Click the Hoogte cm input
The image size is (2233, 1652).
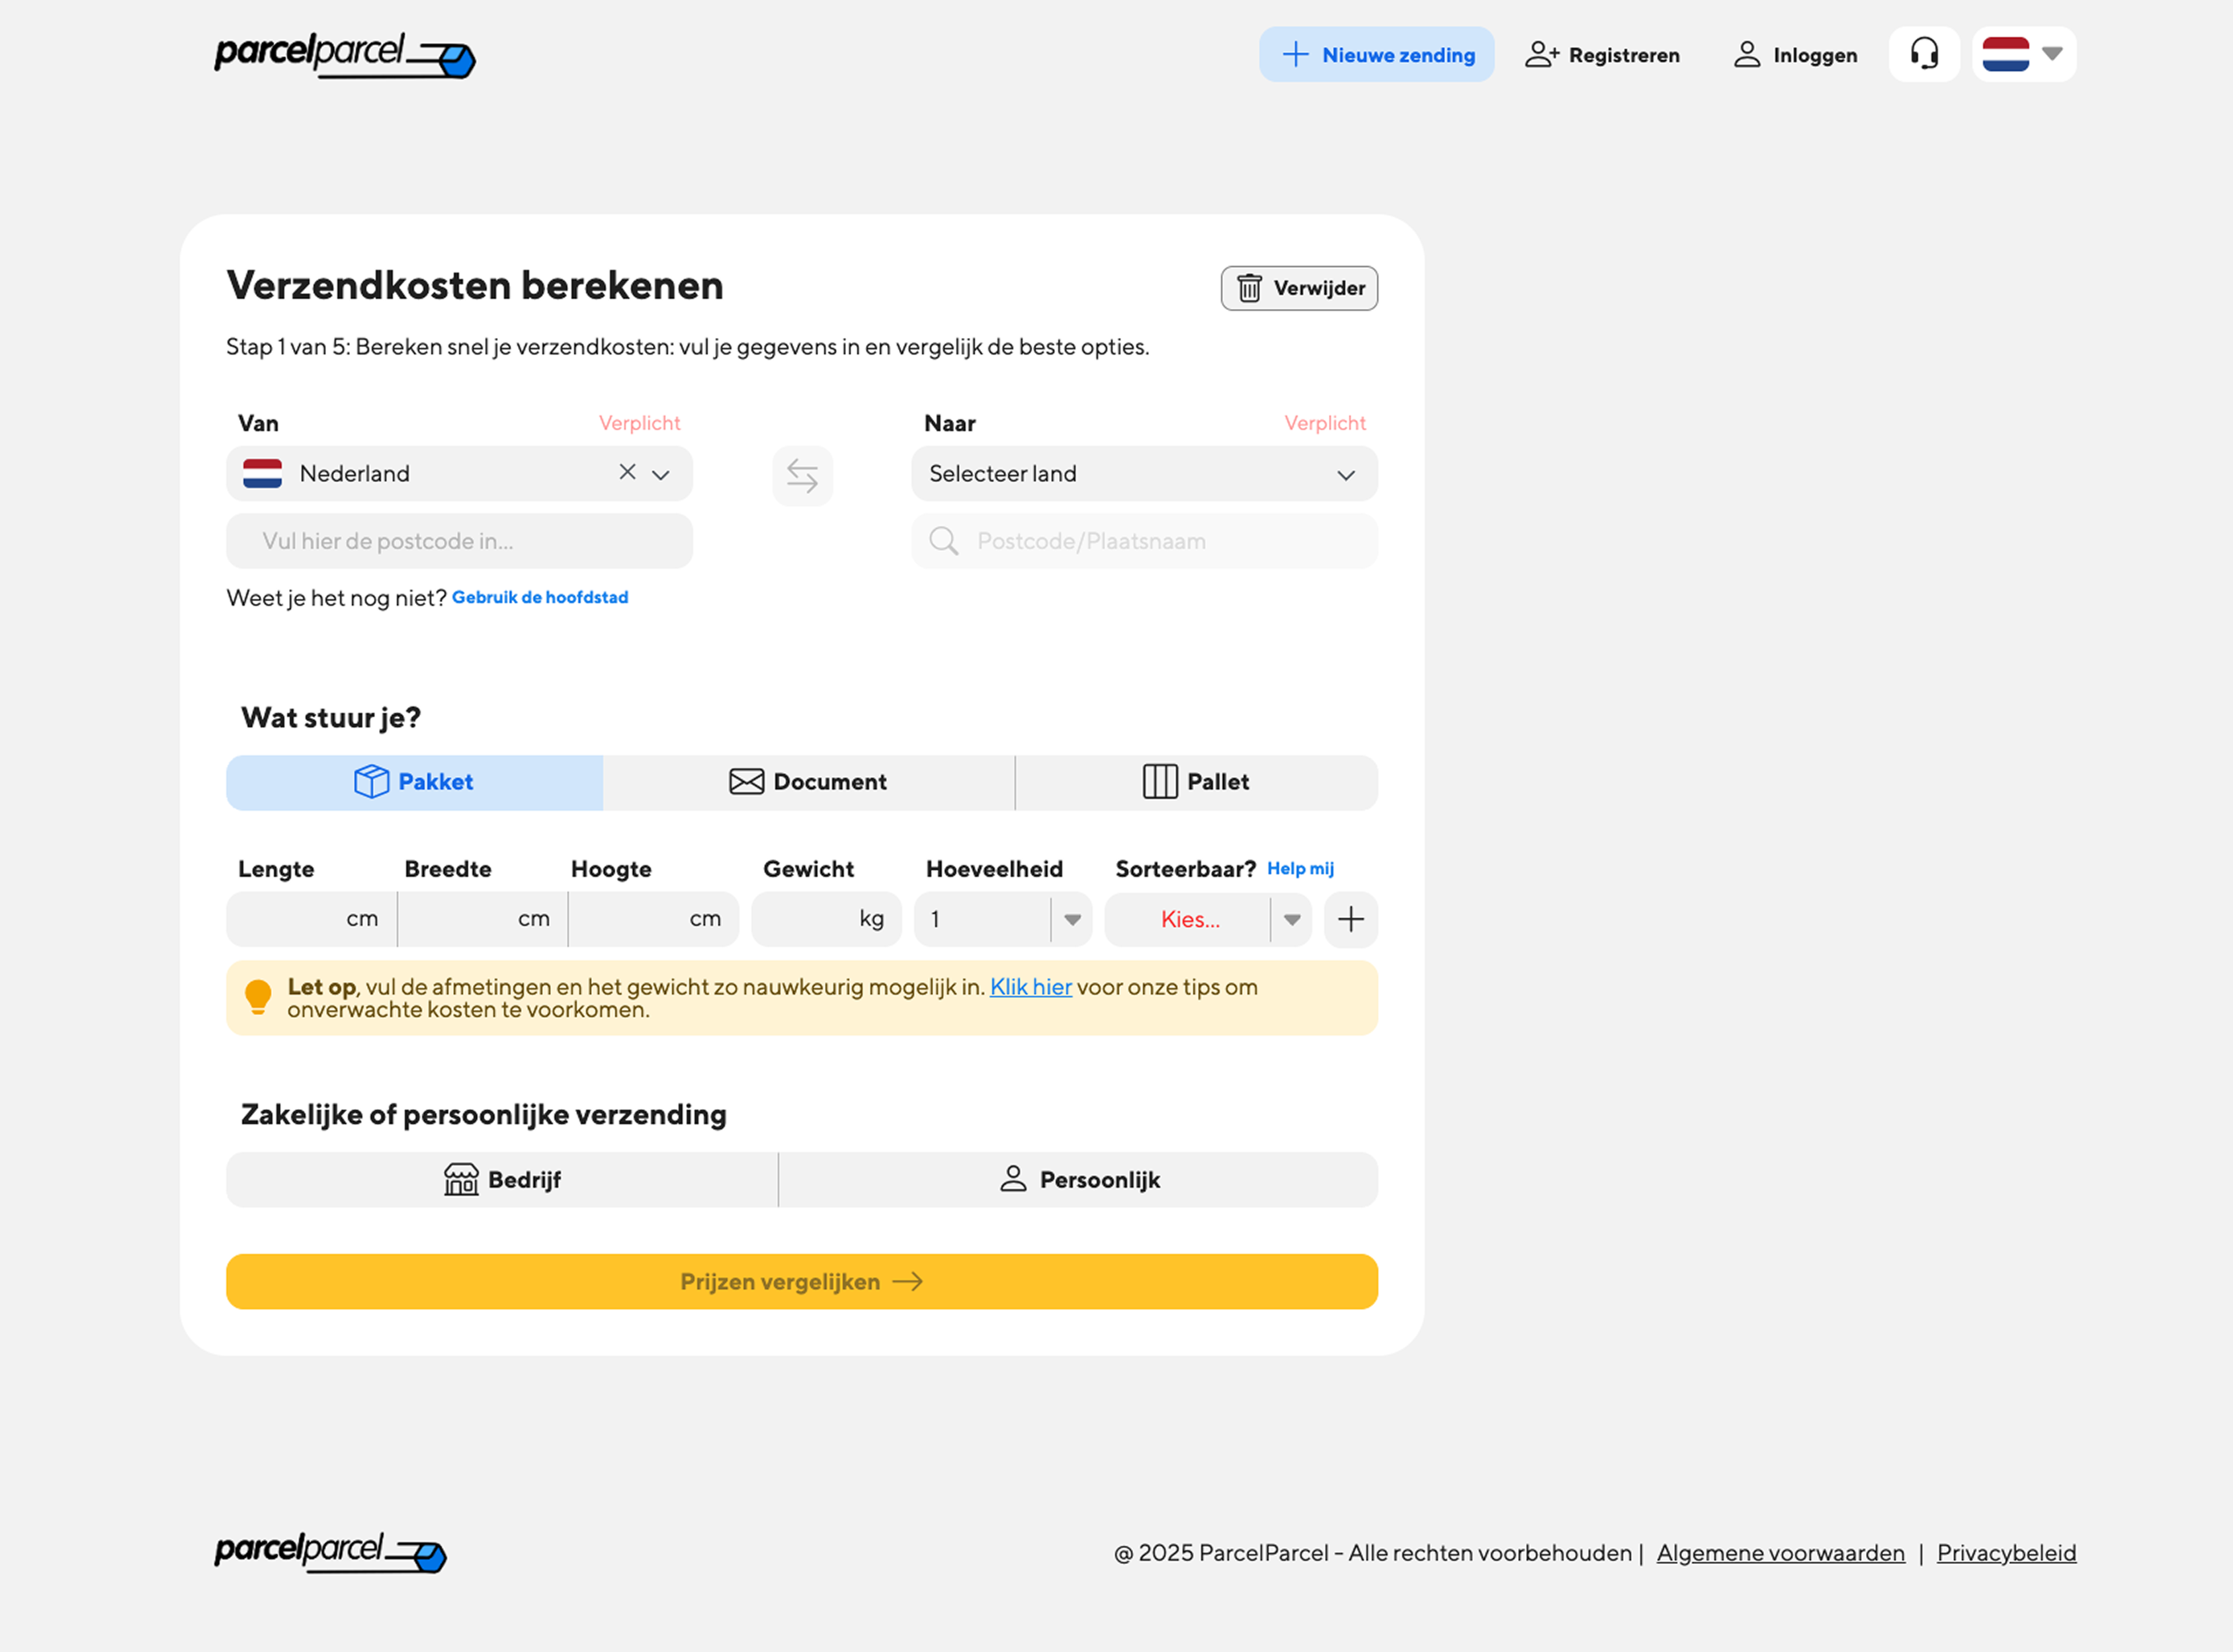coord(654,919)
